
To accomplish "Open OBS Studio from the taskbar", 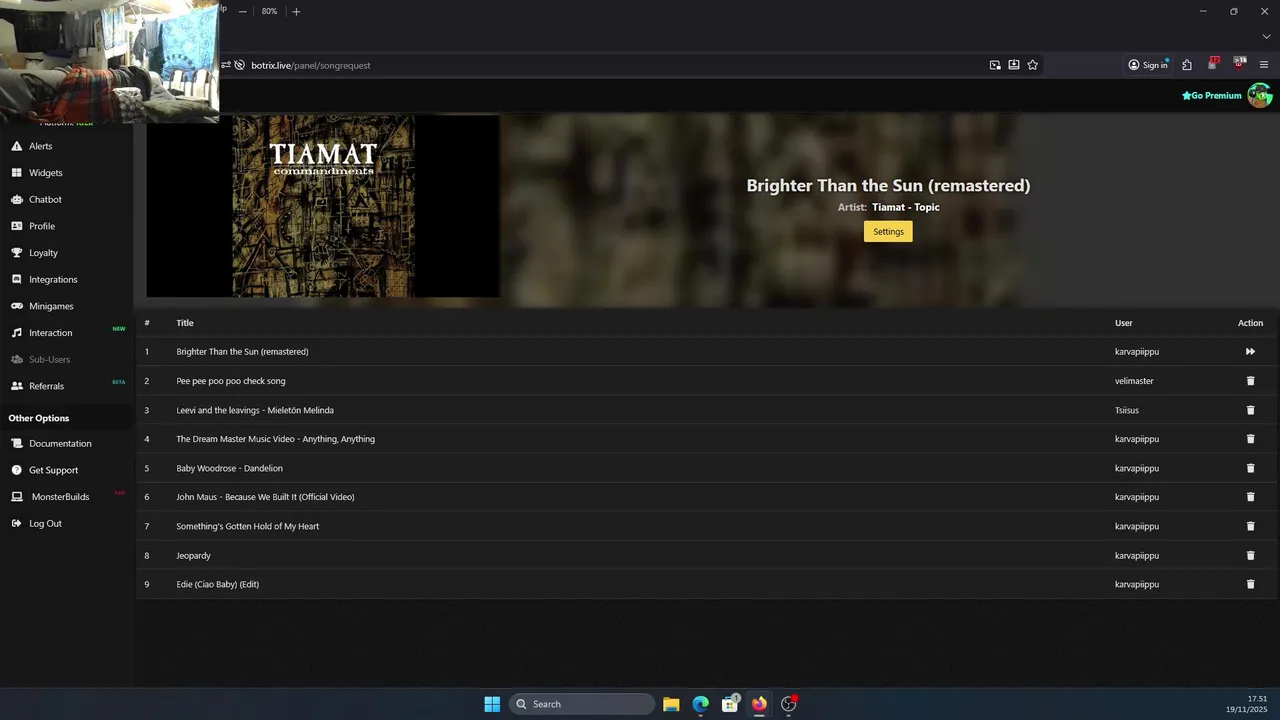I will tap(789, 704).
